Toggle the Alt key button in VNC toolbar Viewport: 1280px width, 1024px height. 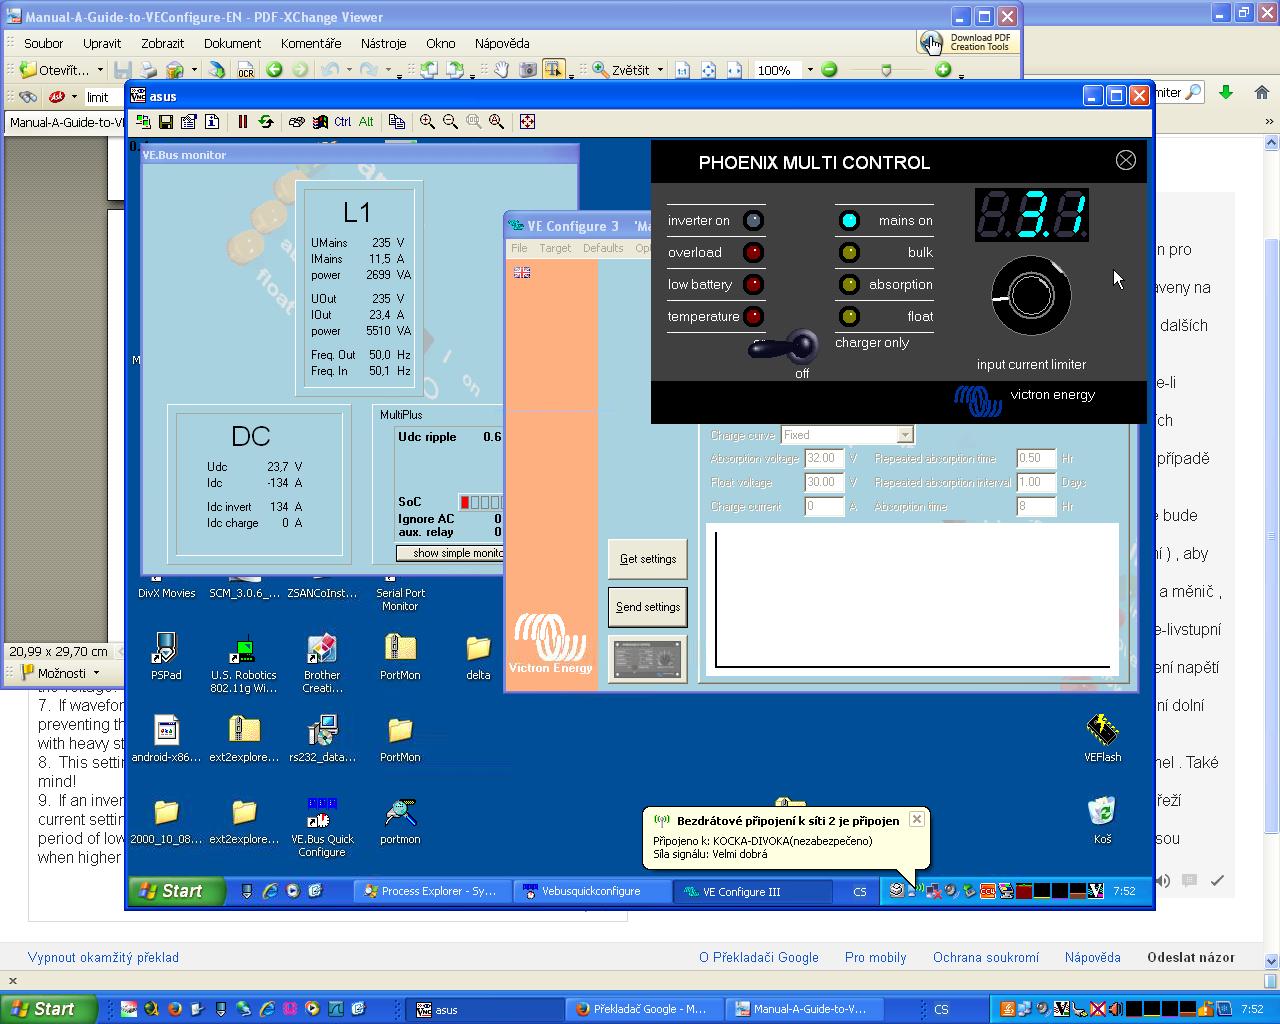pos(366,122)
